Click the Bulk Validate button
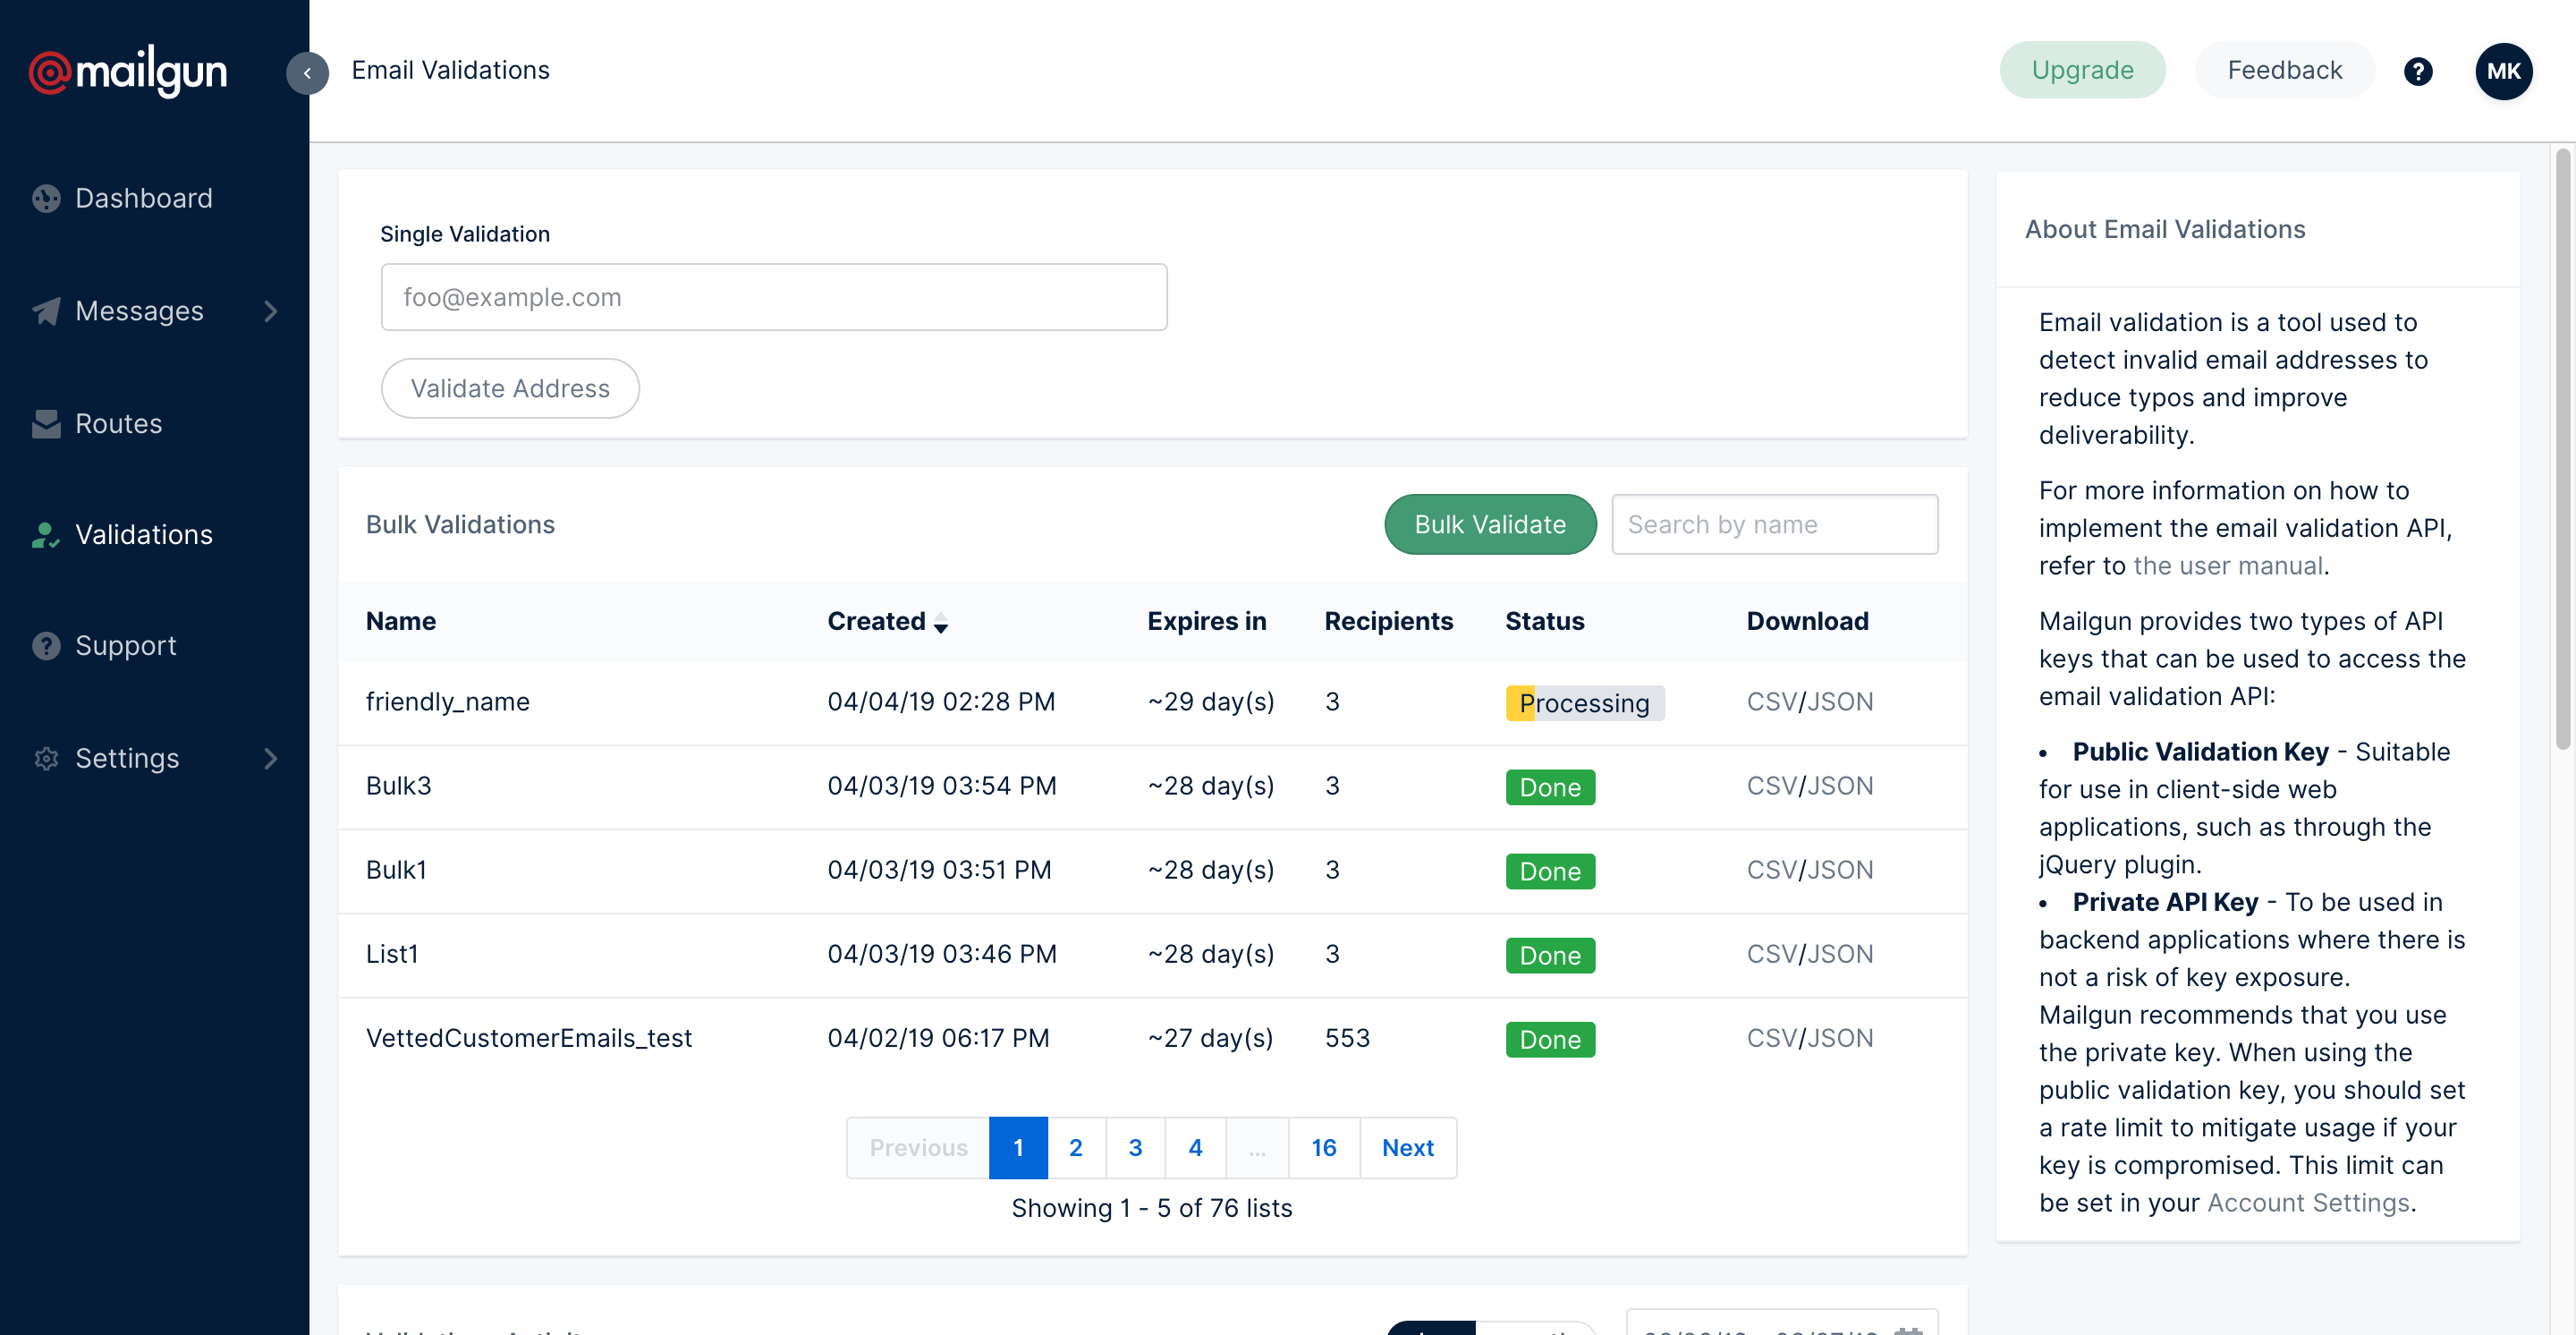The height and width of the screenshot is (1335, 2576). (1489, 524)
